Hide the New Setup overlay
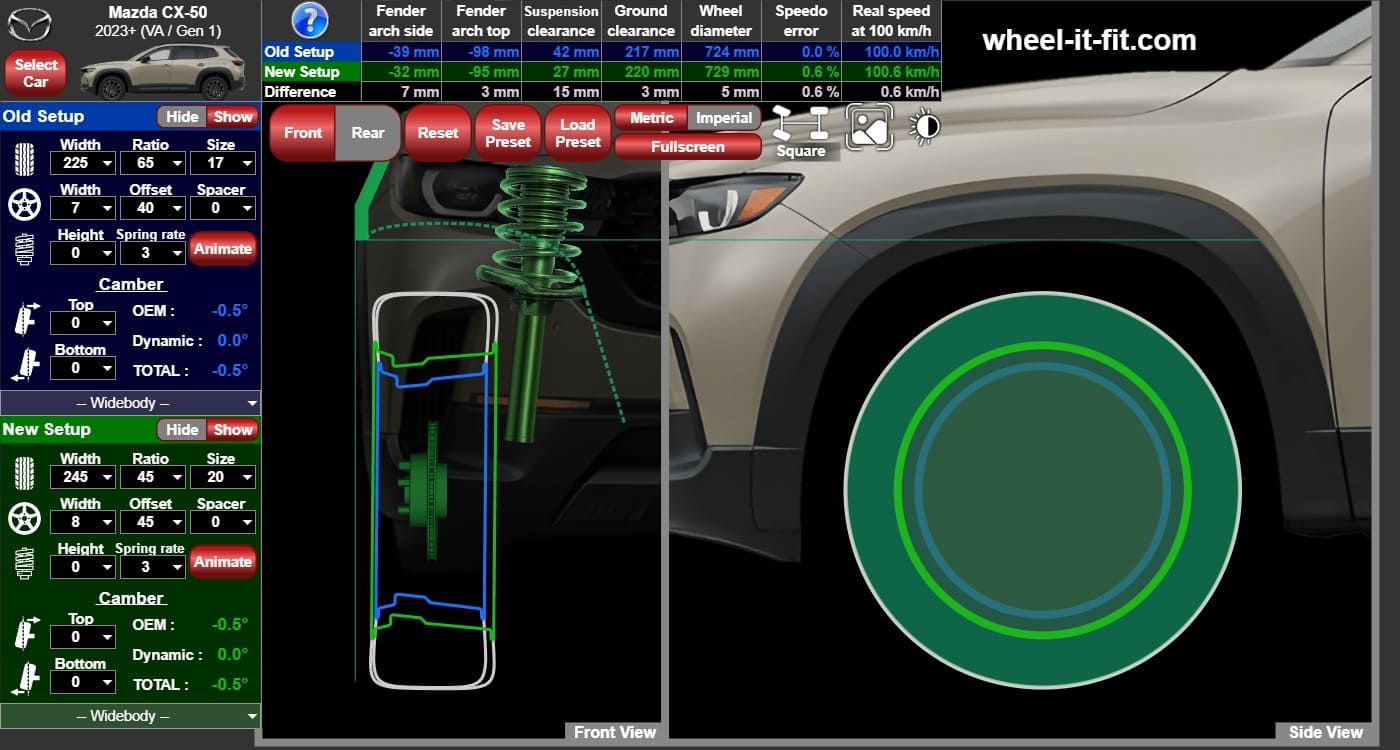The width and height of the screenshot is (1400, 750). pyautogui.click(x=182, y=430)
